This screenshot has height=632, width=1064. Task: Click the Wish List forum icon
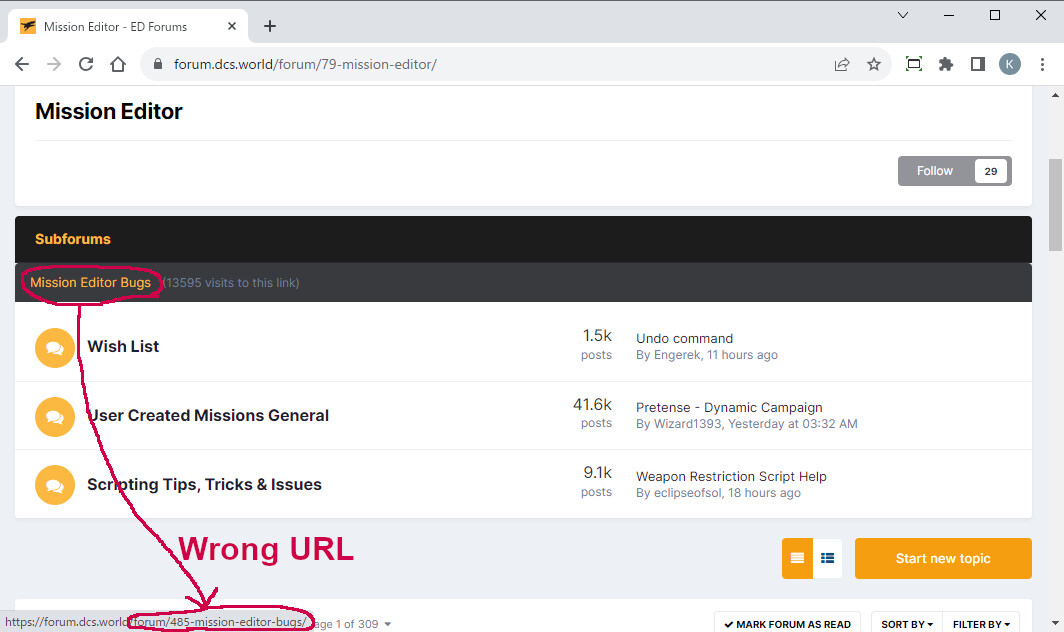[x=55, y=348]
